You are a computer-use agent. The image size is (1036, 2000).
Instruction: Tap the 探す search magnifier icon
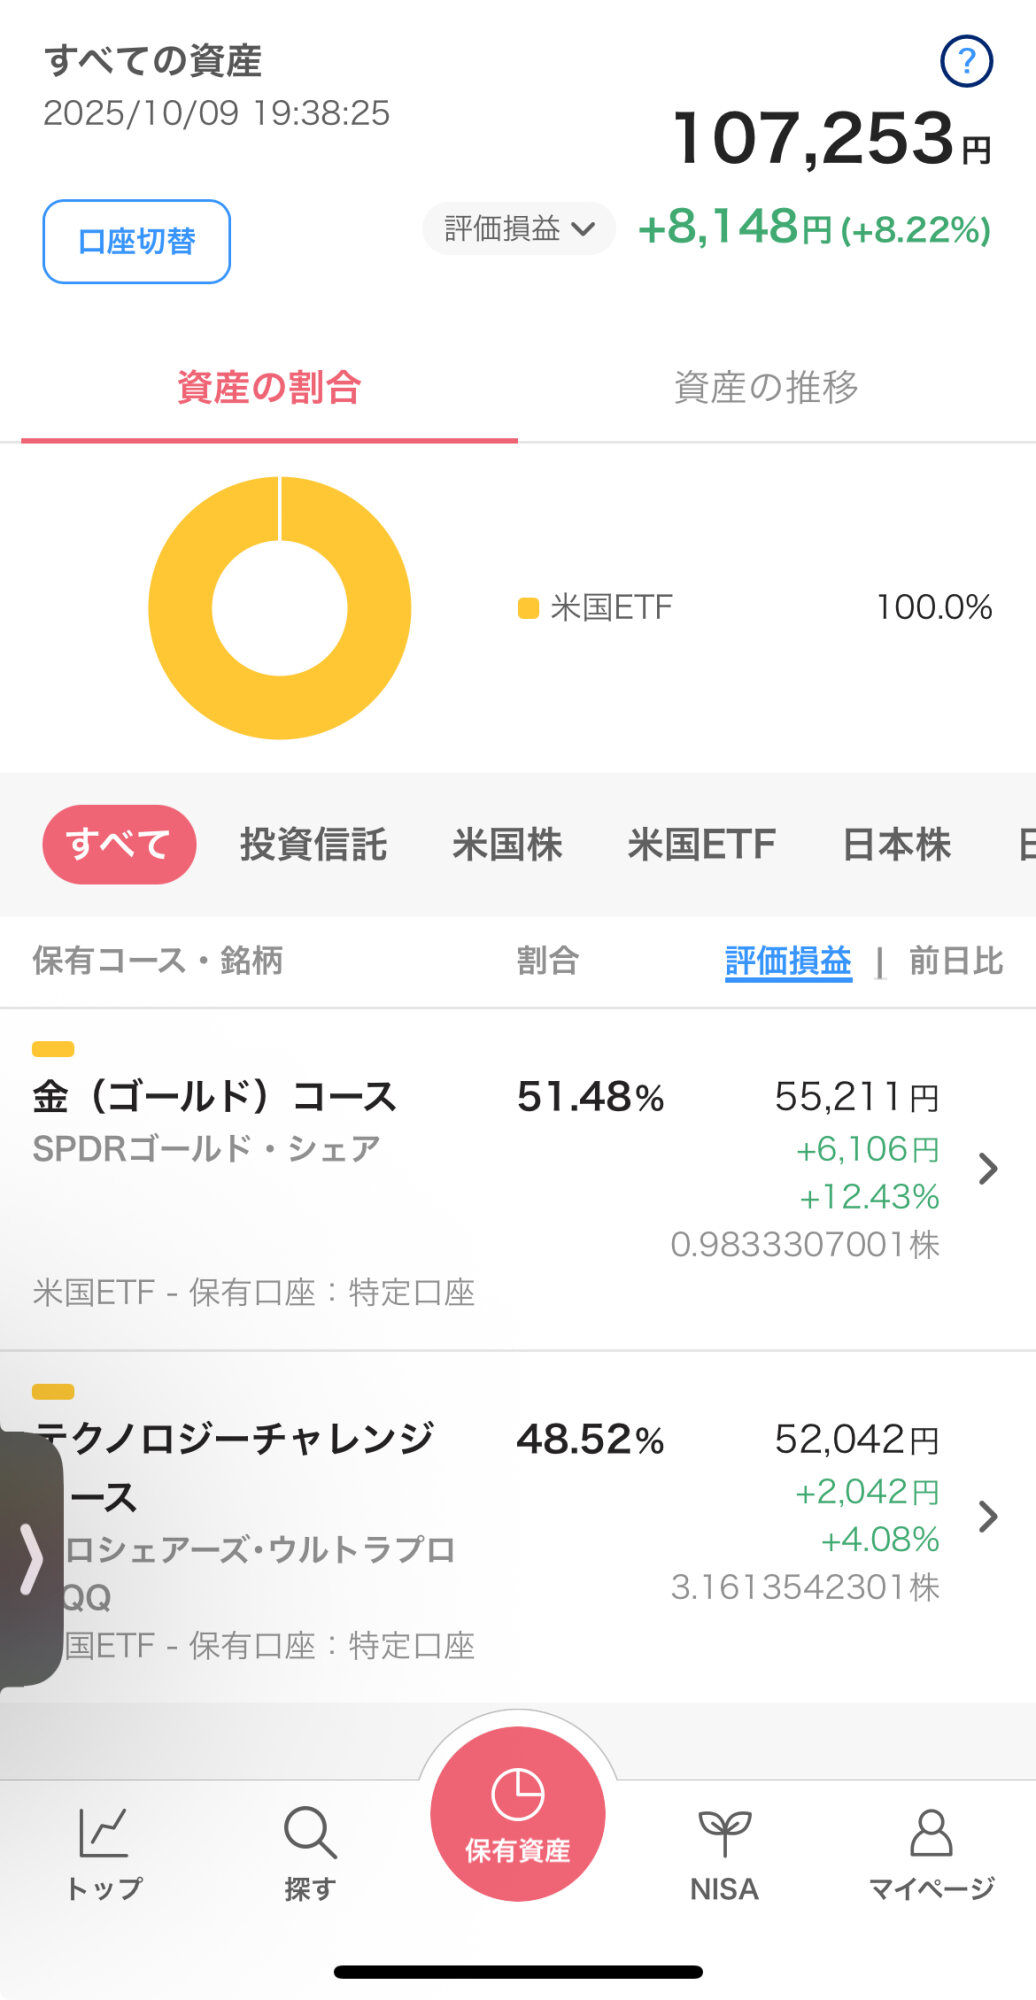tap(310, 1832)
